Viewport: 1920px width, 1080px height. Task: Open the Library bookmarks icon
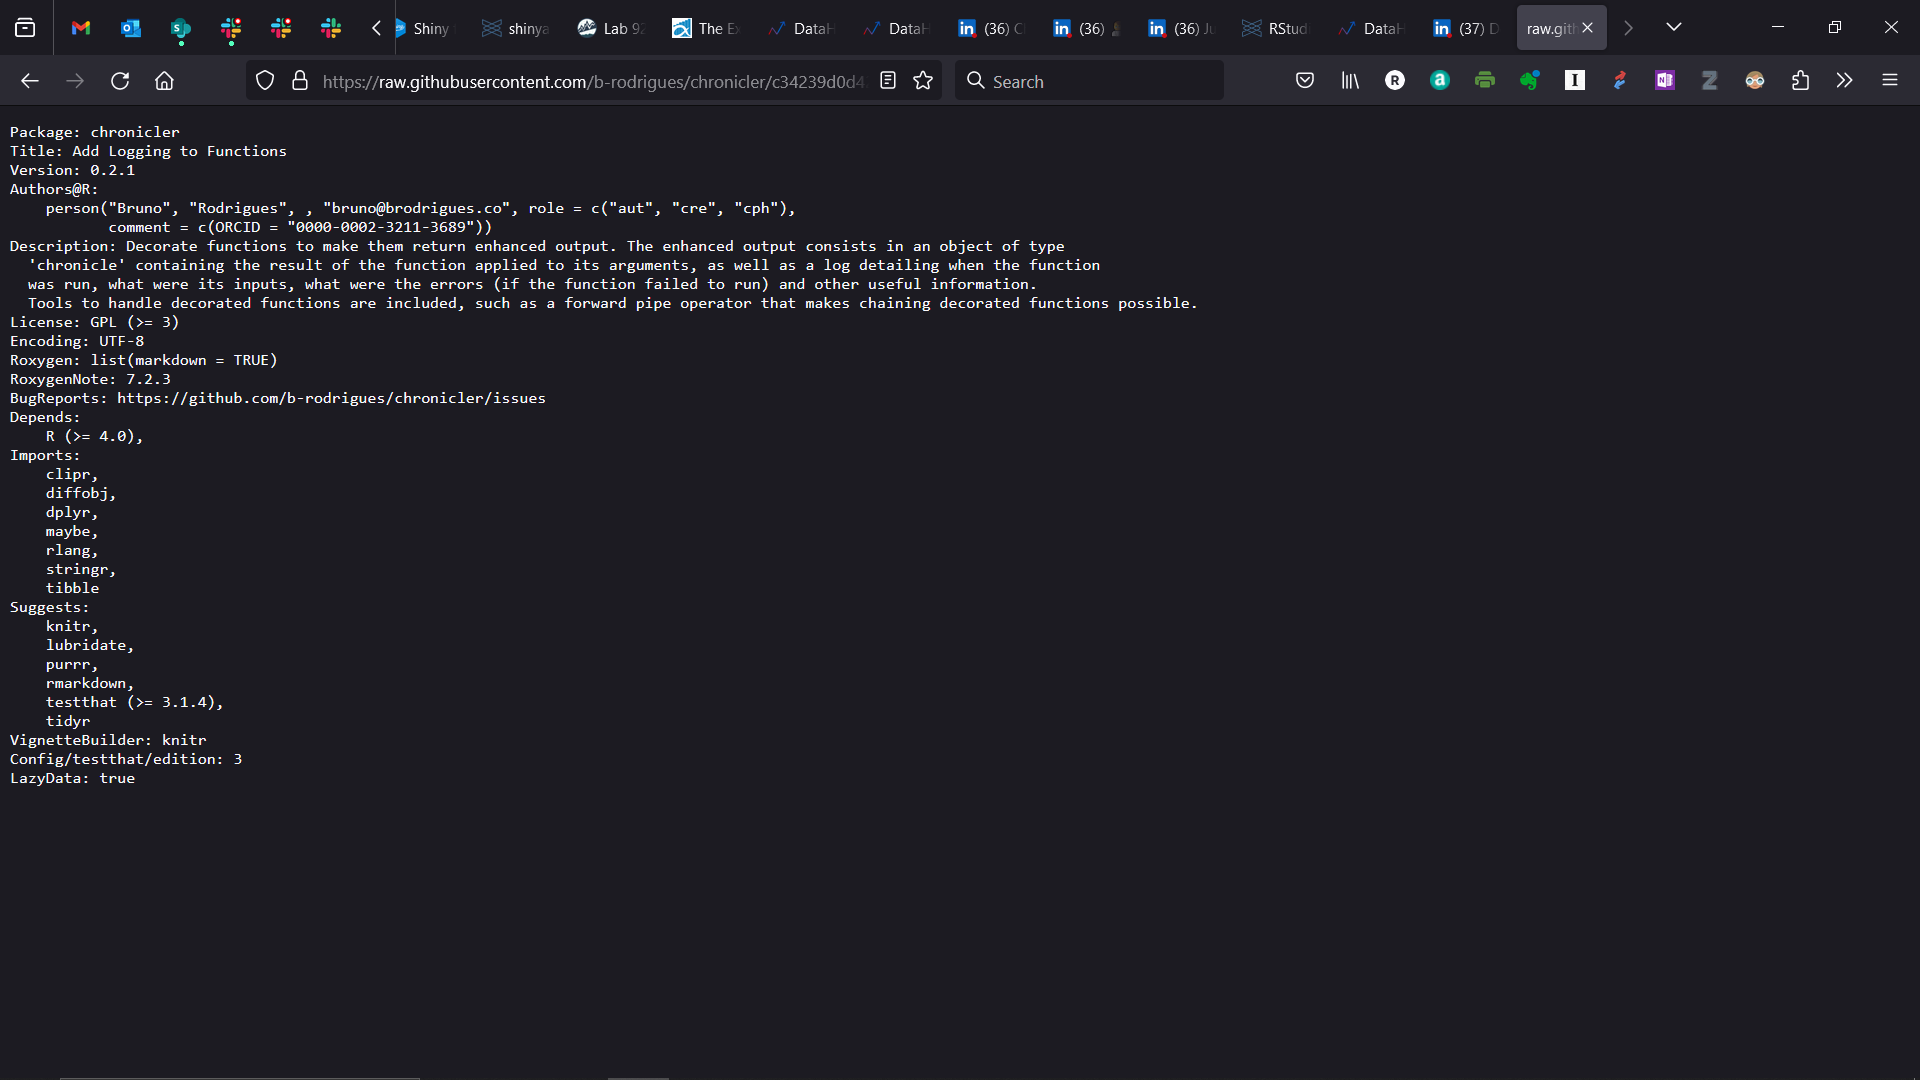pyautogui.click(x=1350, y=81)
